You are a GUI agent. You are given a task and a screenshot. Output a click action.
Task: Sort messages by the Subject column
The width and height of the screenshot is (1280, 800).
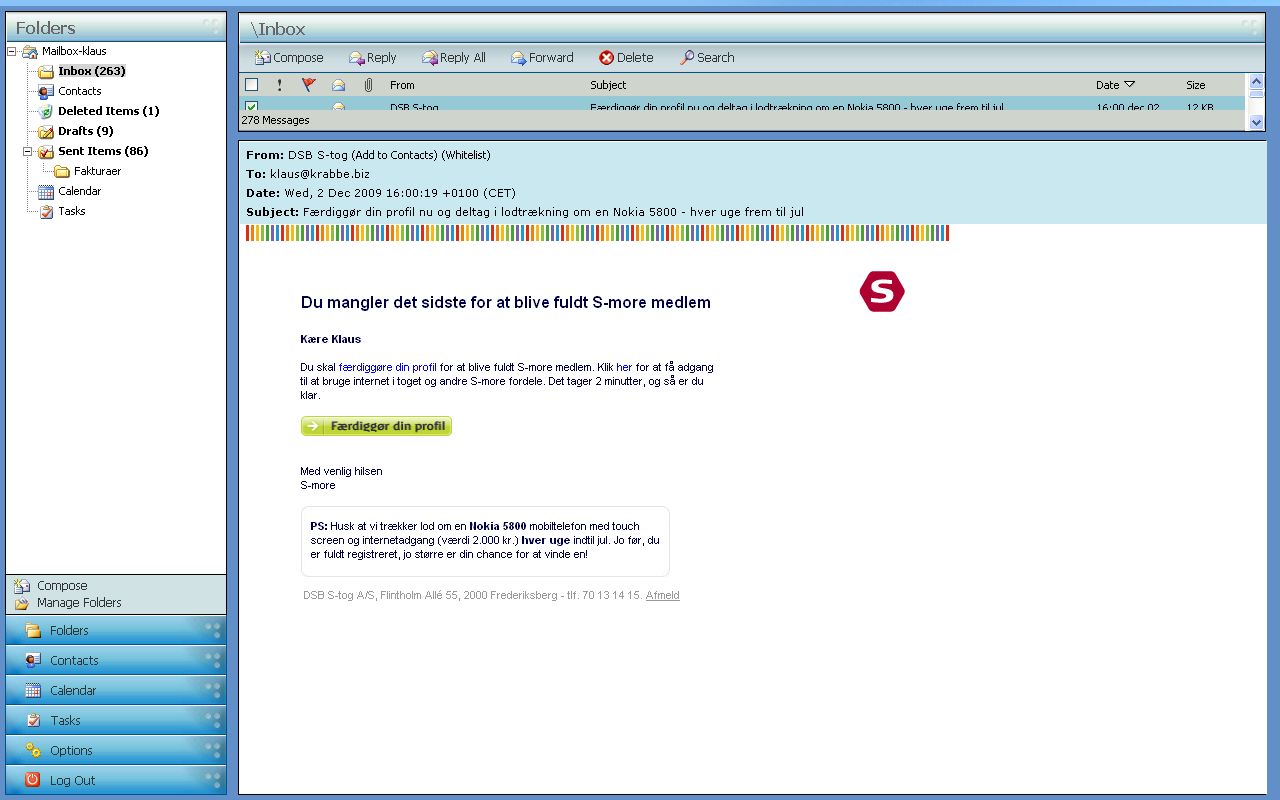tap(608, 85)
